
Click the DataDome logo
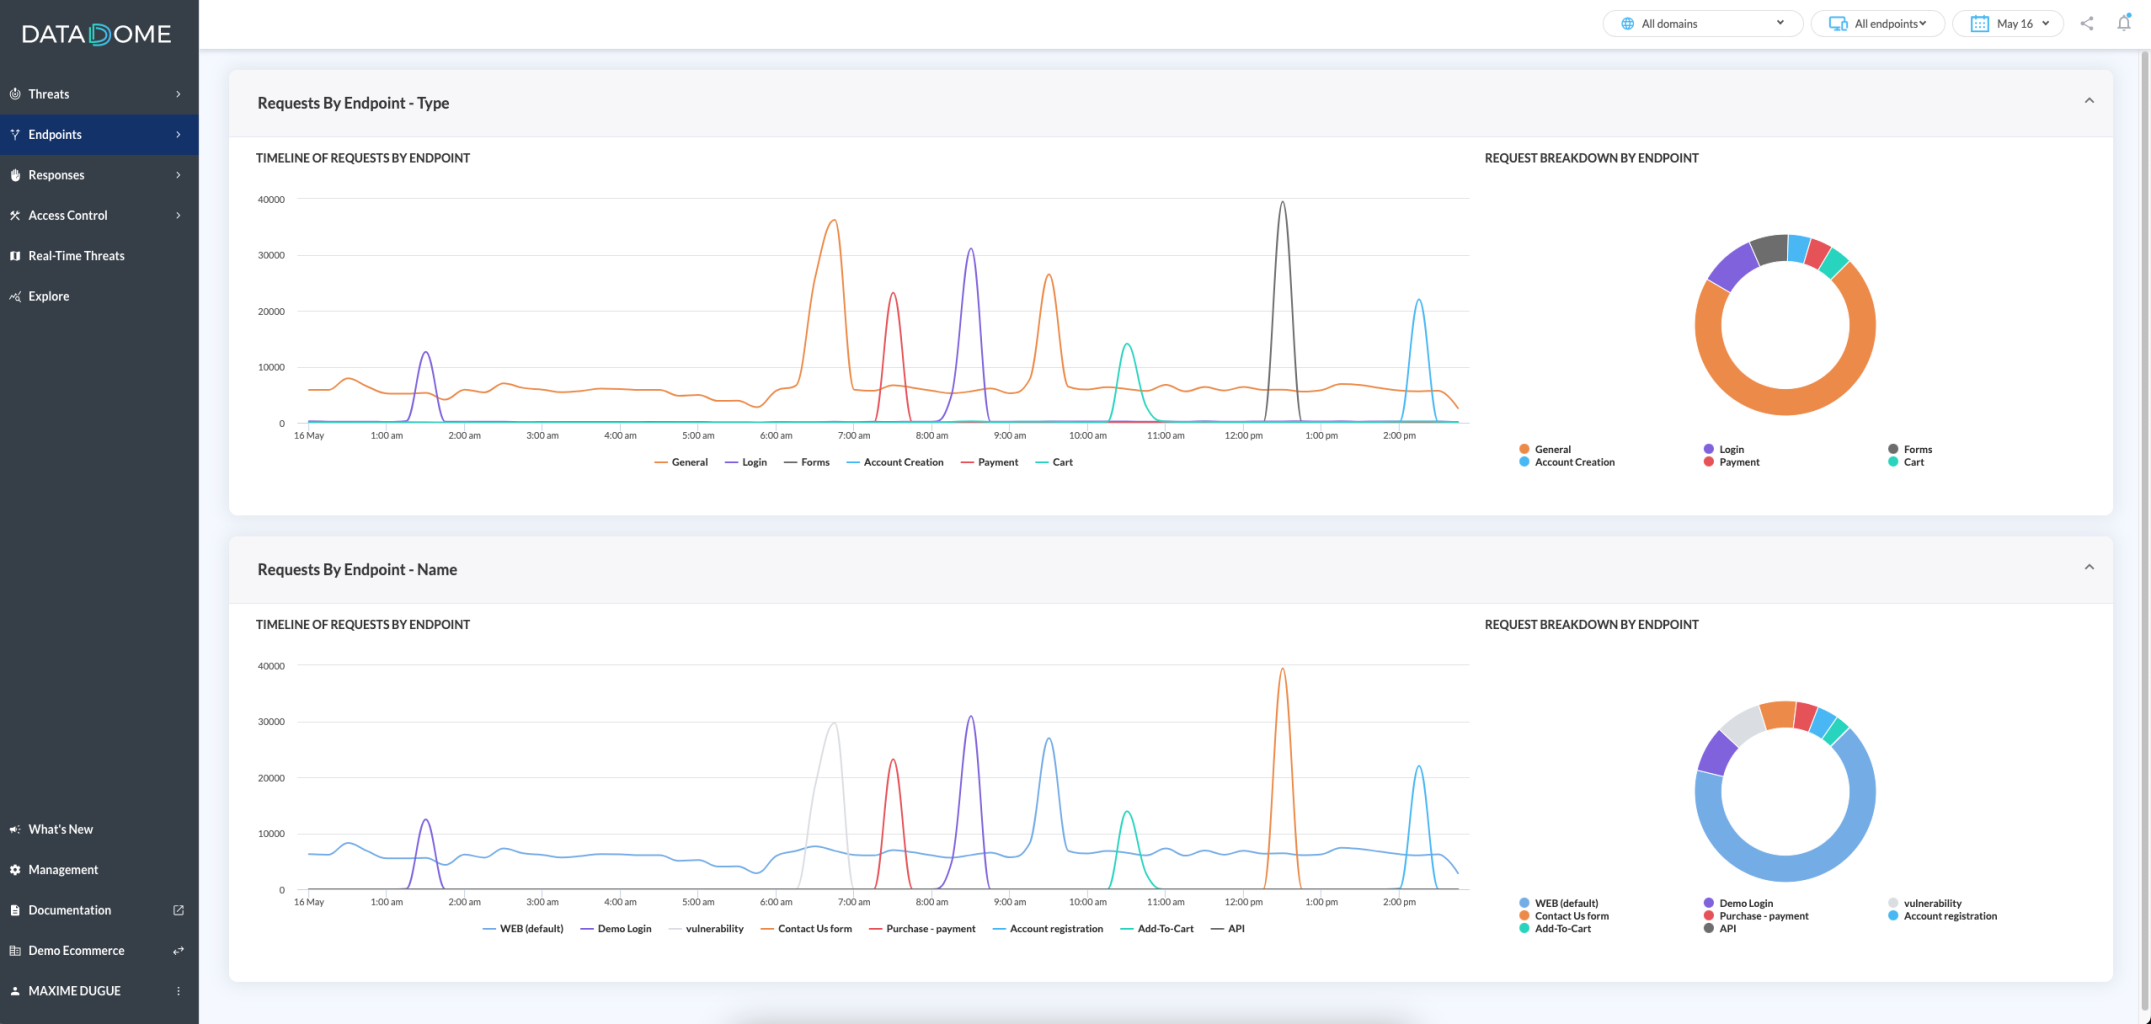(x=97, y=34)
